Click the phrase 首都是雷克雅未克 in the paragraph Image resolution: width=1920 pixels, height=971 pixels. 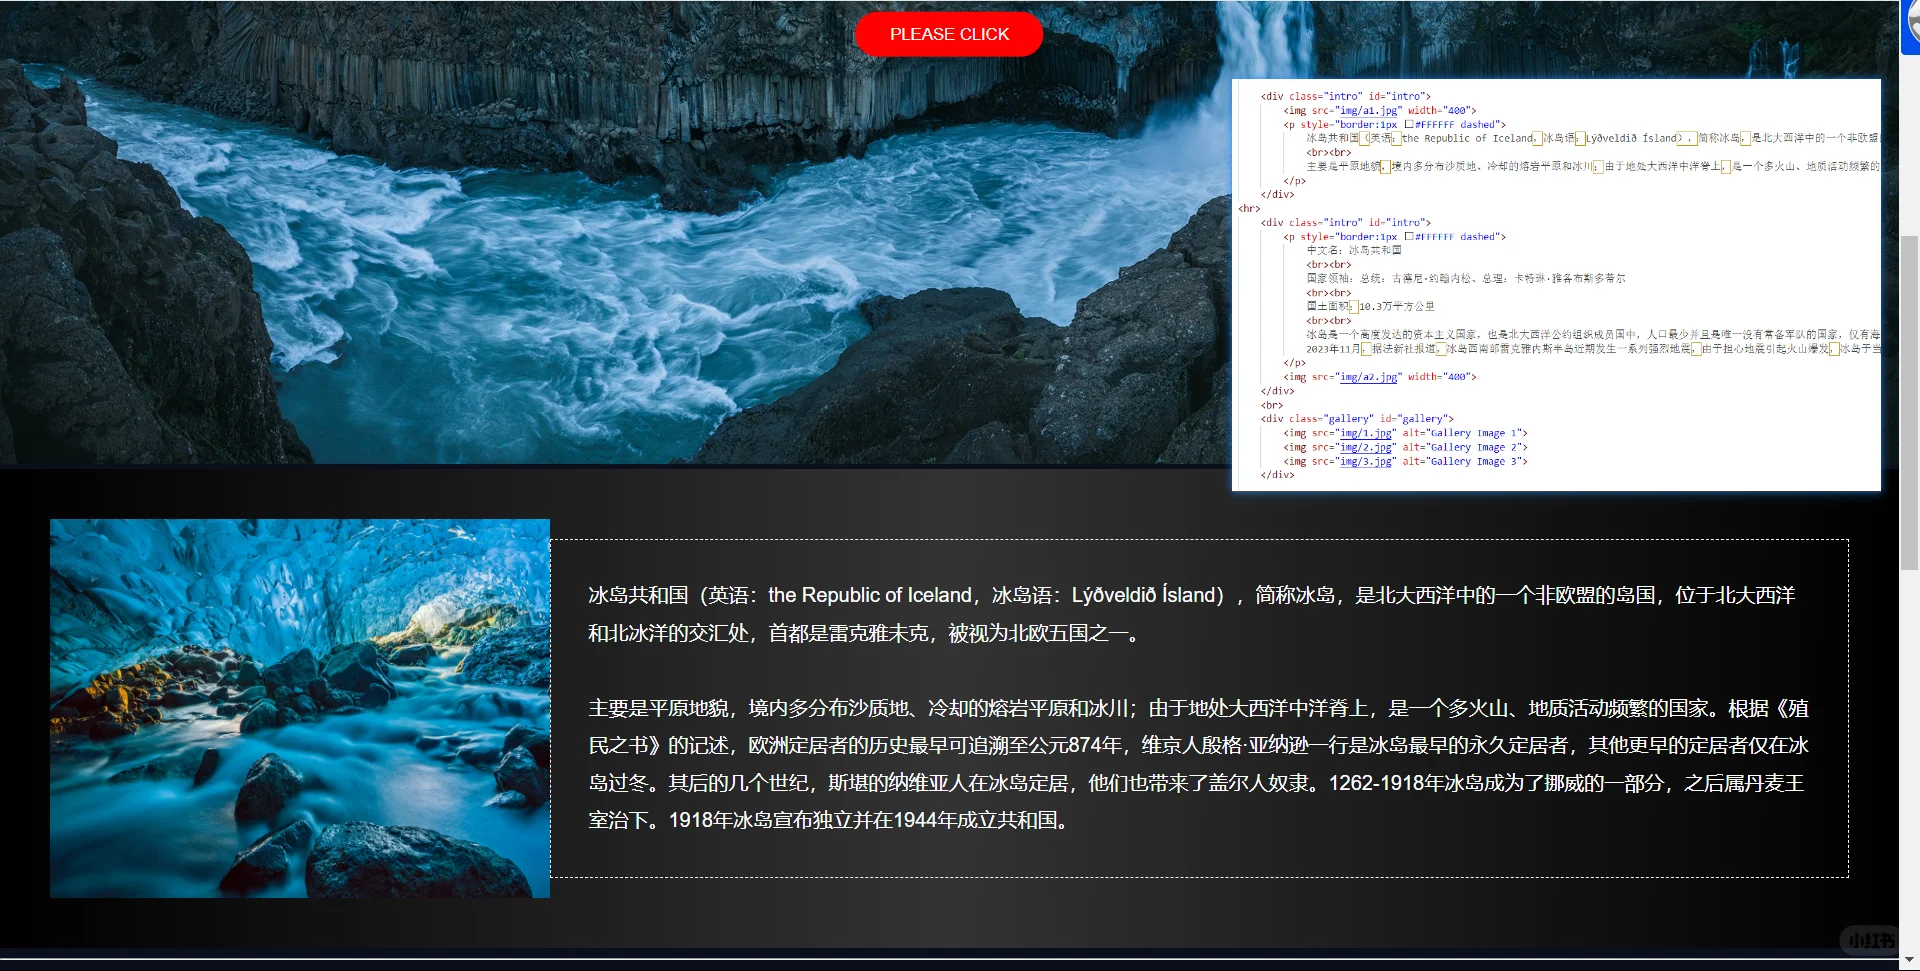pos(848,633)
